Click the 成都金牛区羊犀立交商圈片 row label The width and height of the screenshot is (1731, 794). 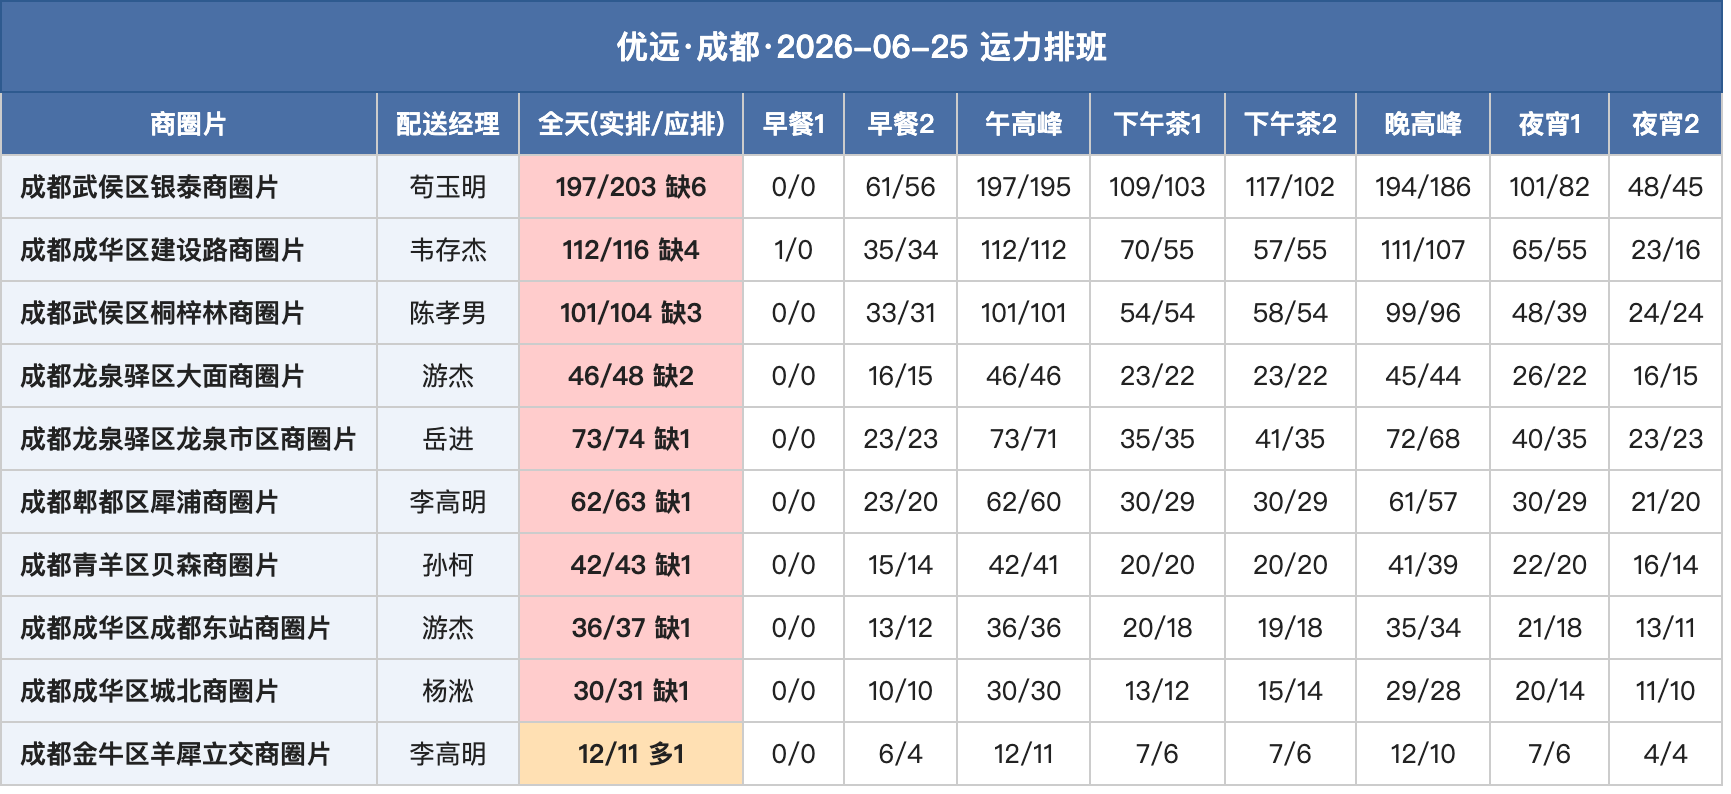(175, 754)
